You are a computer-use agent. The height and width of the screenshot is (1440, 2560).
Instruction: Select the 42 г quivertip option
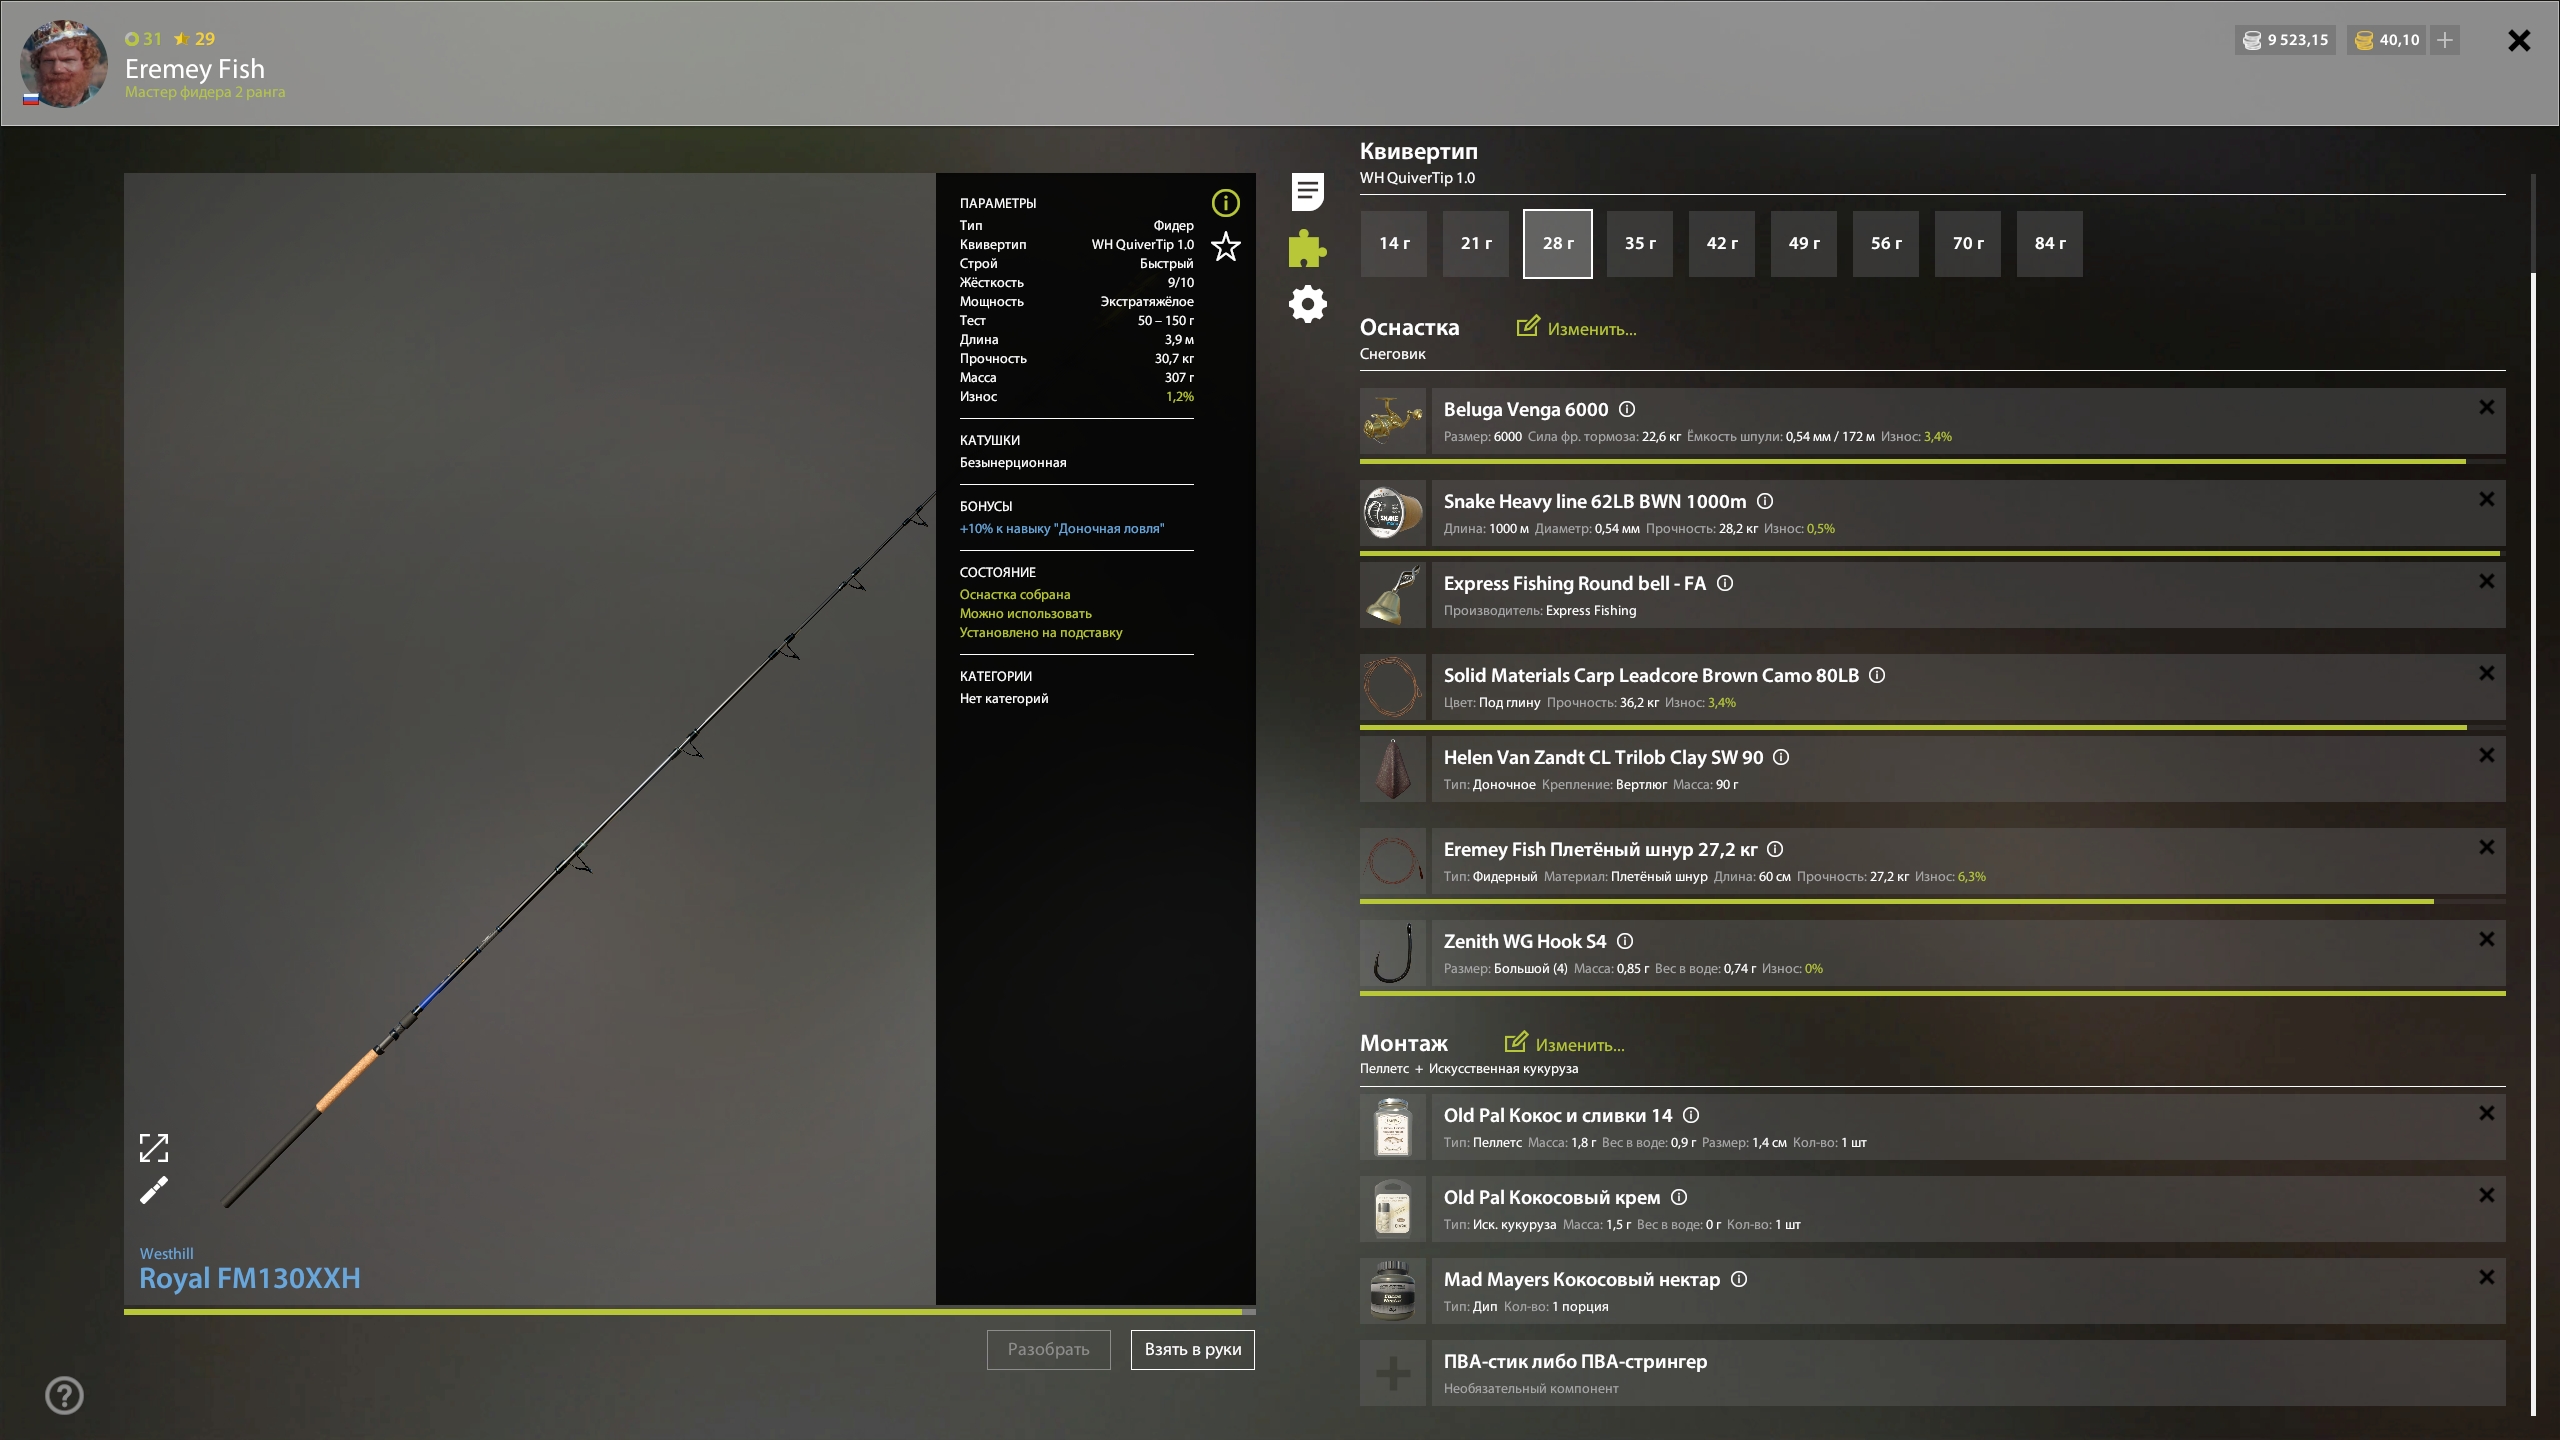click(1721, 244)
